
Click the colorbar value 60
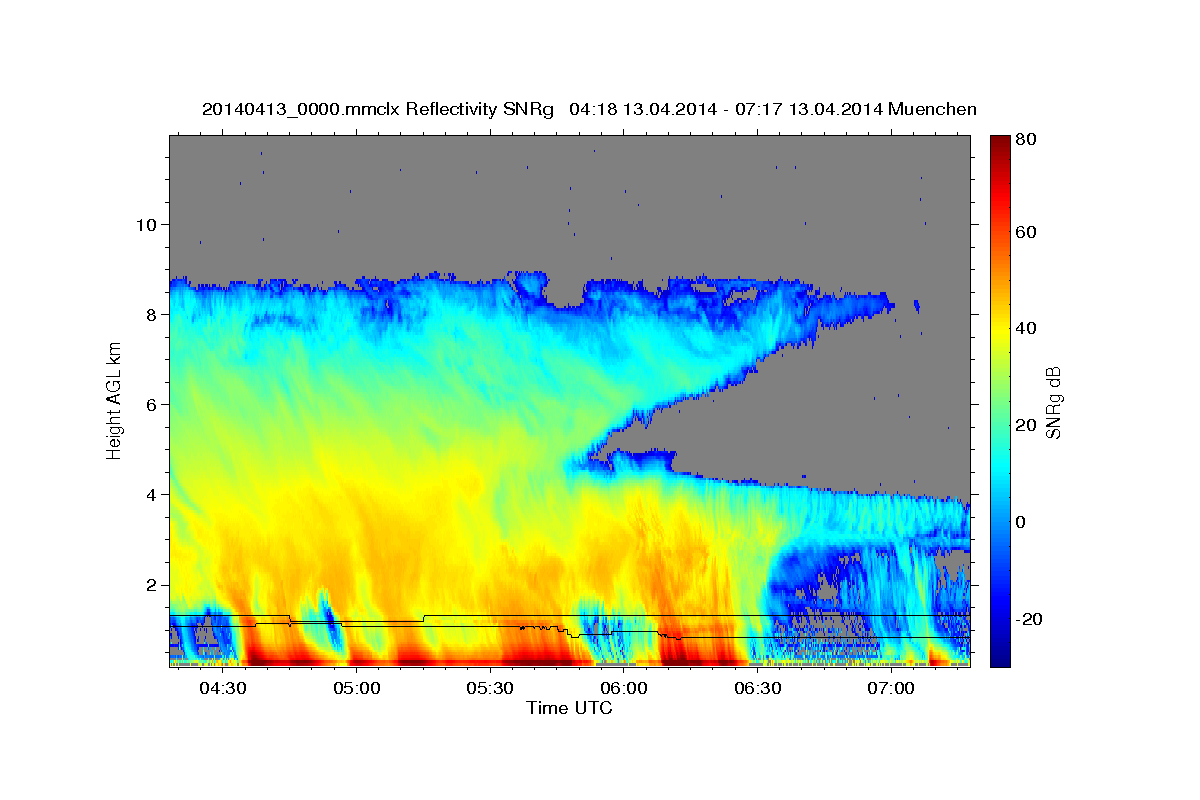[x=1026, y=232]
